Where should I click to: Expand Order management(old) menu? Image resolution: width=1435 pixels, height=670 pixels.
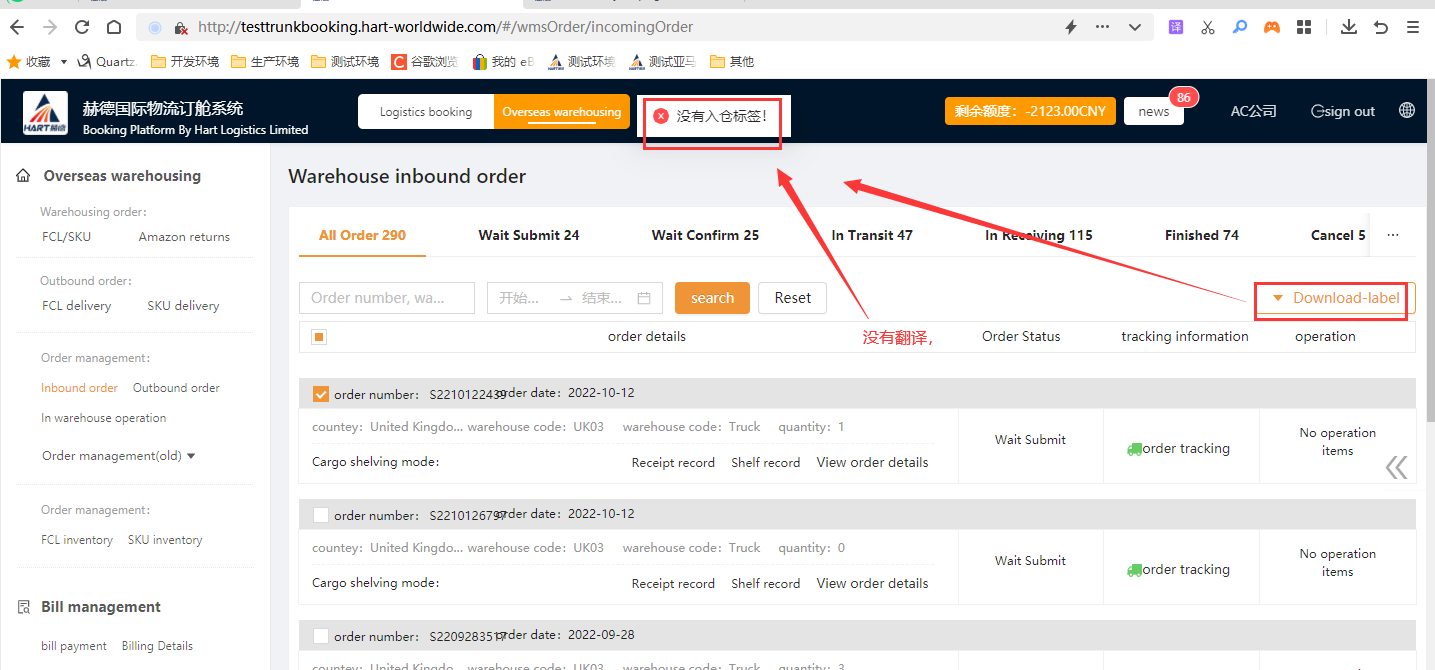pos(119,456)
